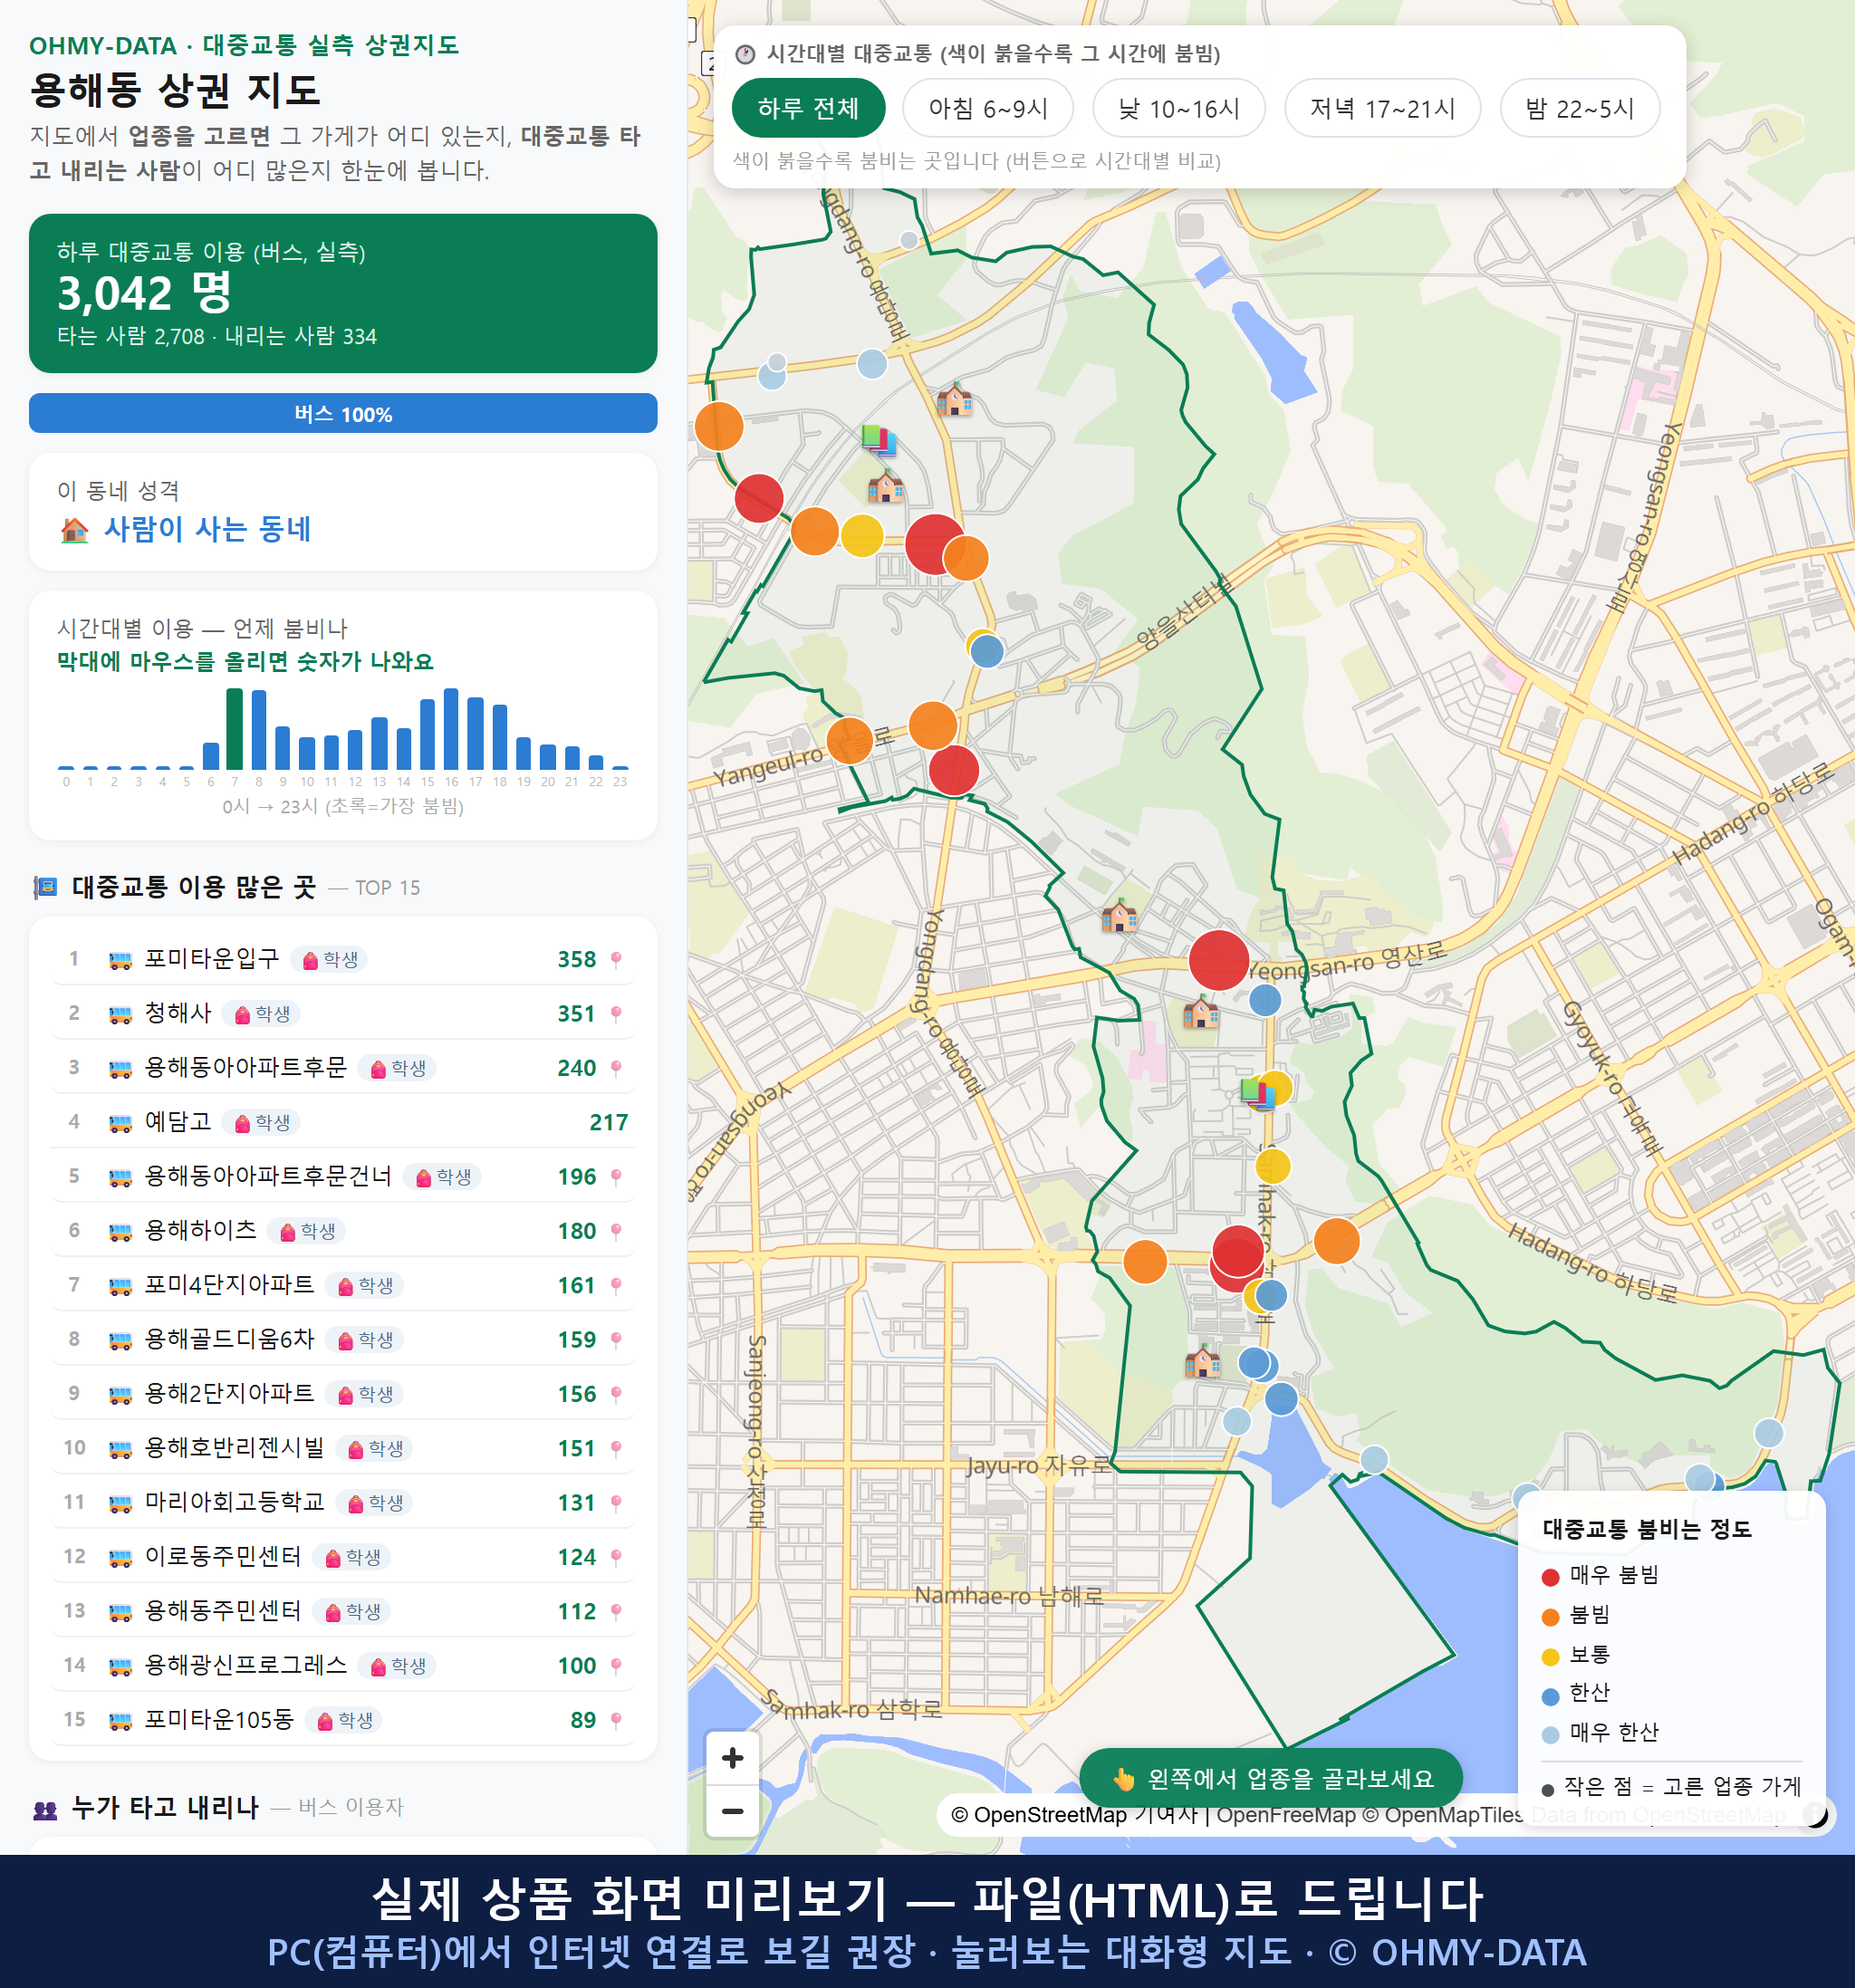The height and width of the screenshot is (1988, 1855).
Task: Click the 사람이 사는 동네 heading
Action: point(207,529)
